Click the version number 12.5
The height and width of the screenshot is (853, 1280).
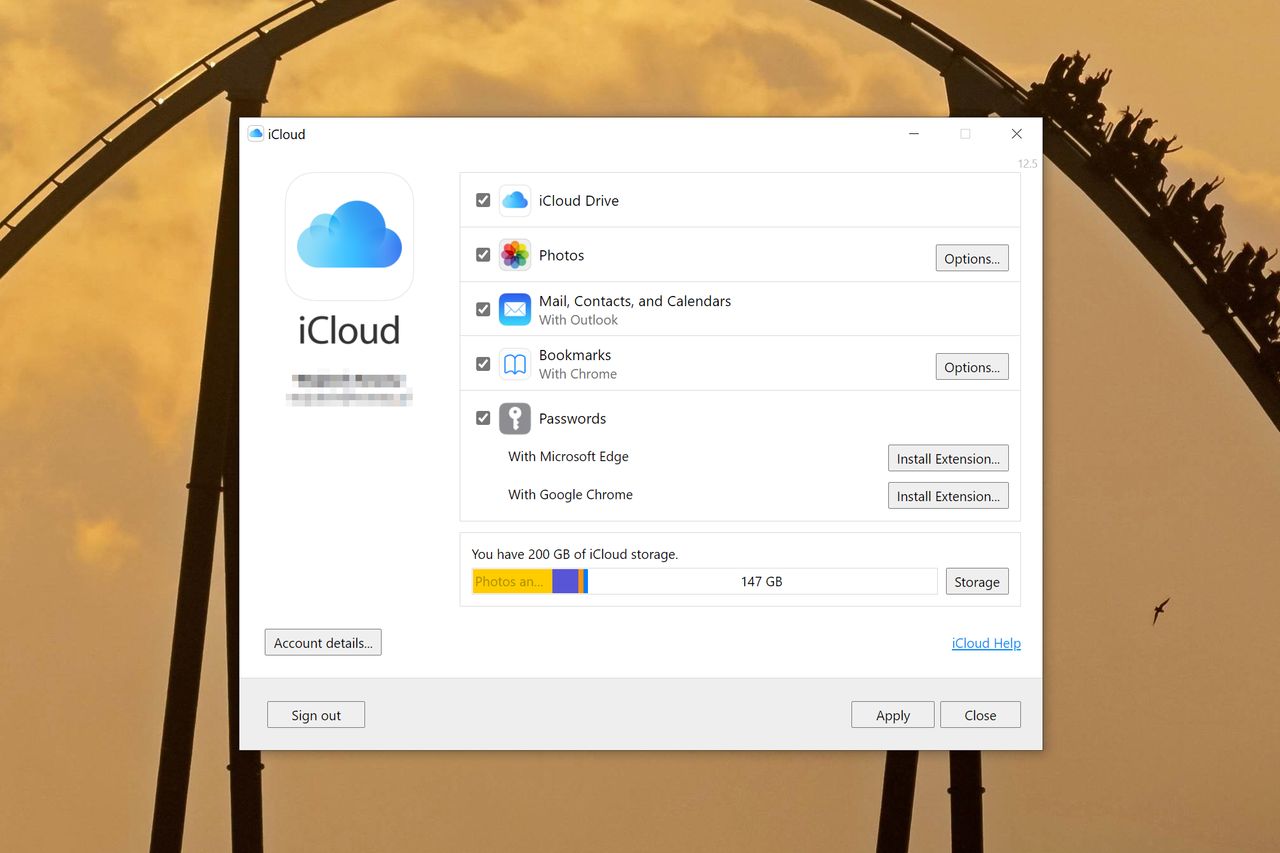point(1028,163)
